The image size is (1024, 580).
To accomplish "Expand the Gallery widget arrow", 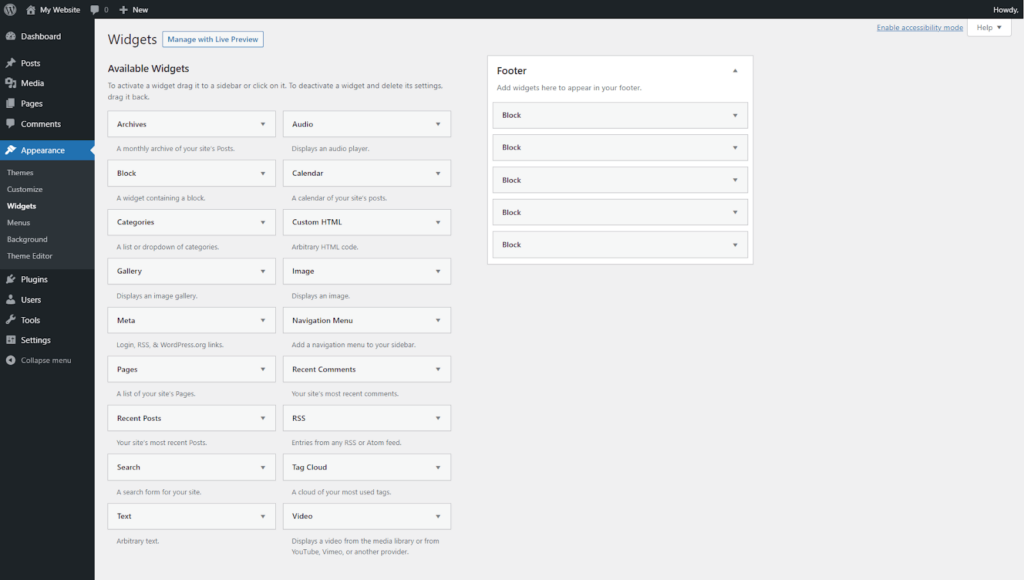I will (x=263, y=271).
